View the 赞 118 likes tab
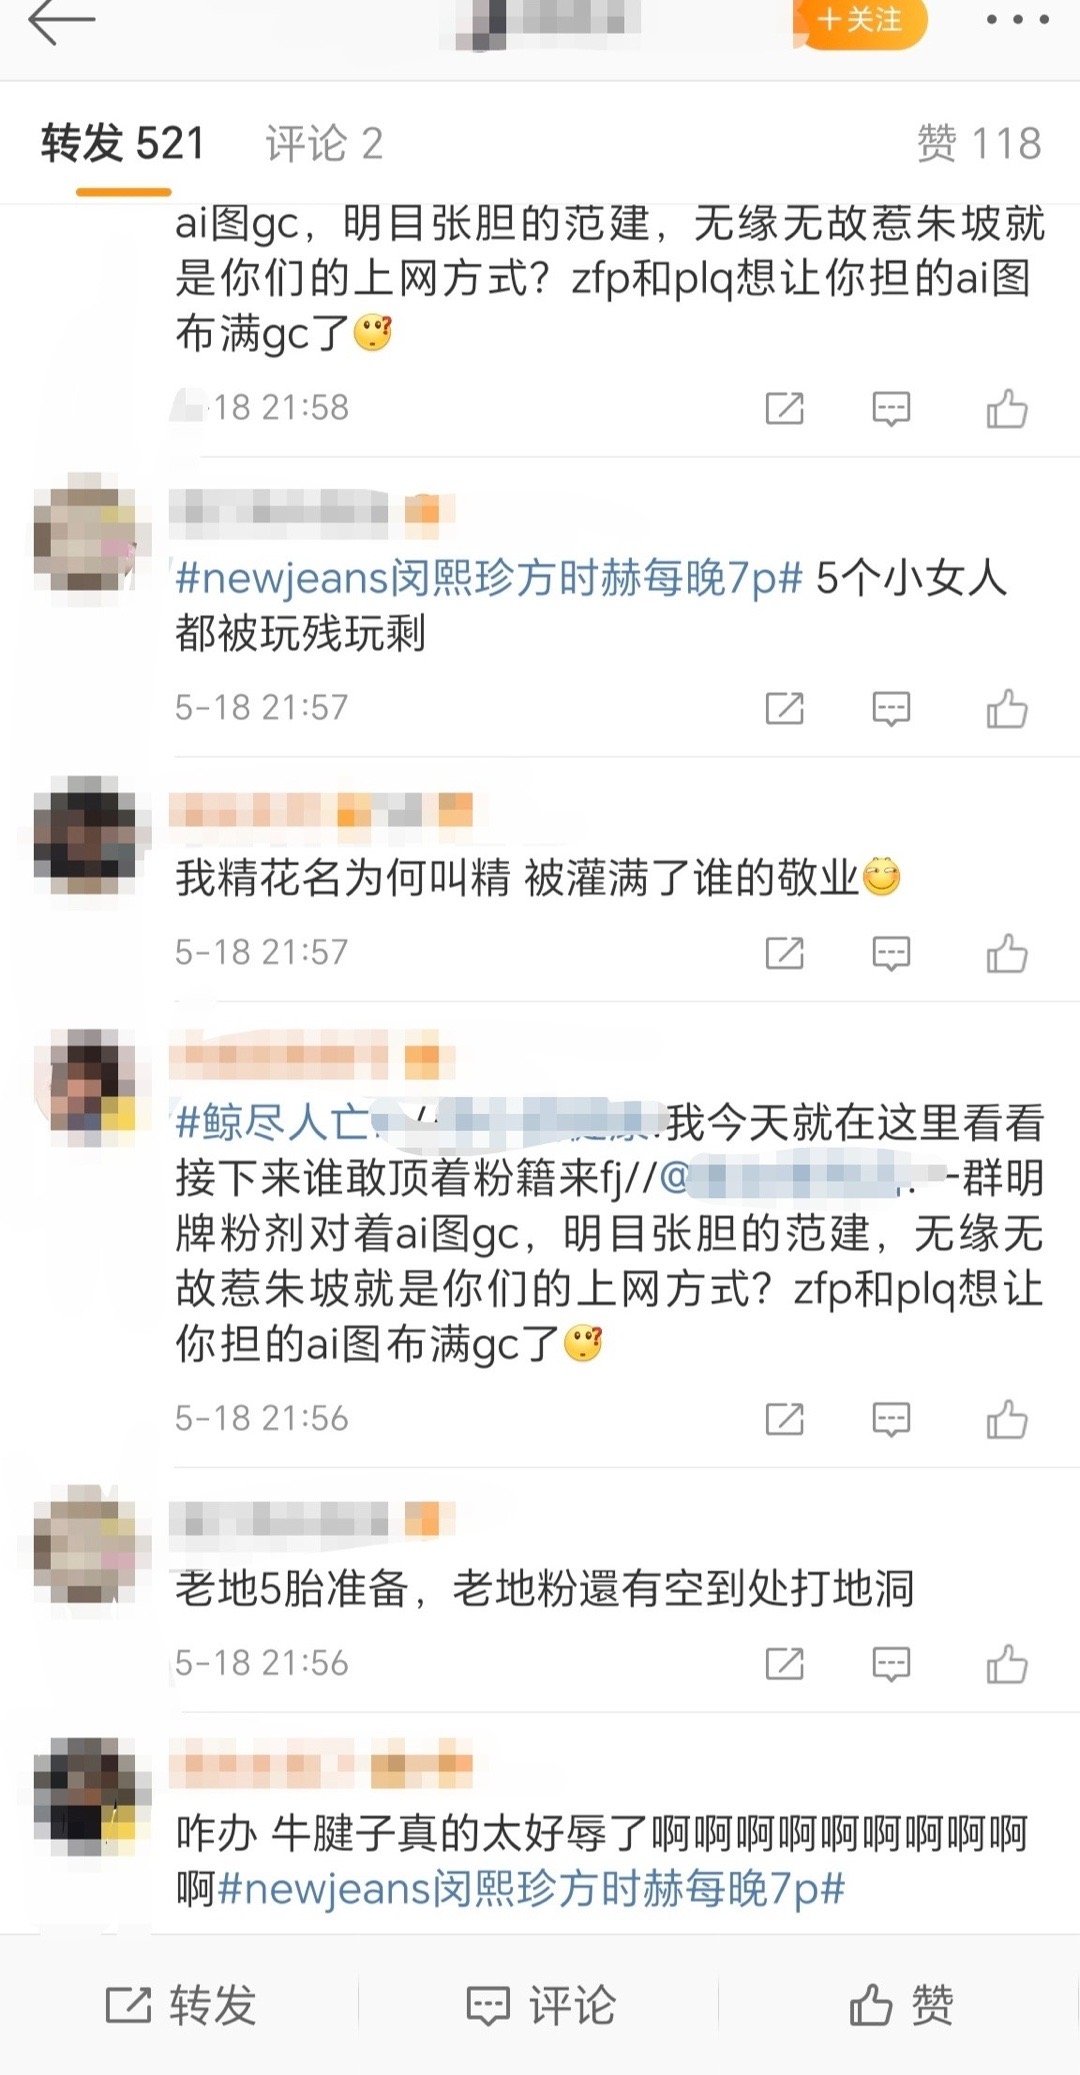1080x2075 pixels. tap(979, 144)
